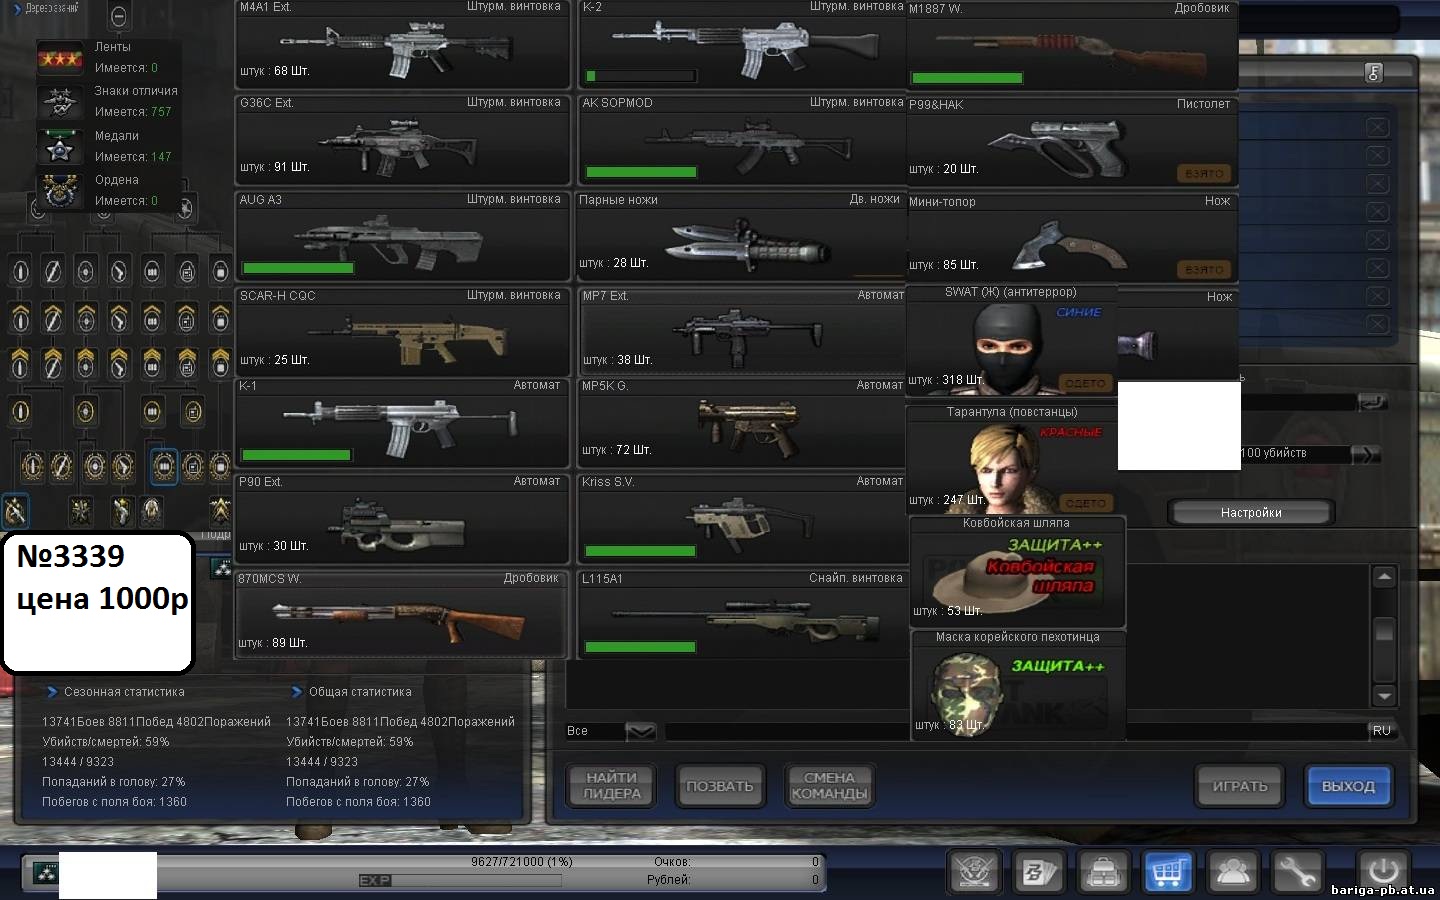Select the Kriss S.V. weapon card
This screenshot has width=1440, height=900.
(x=742, y=519)
